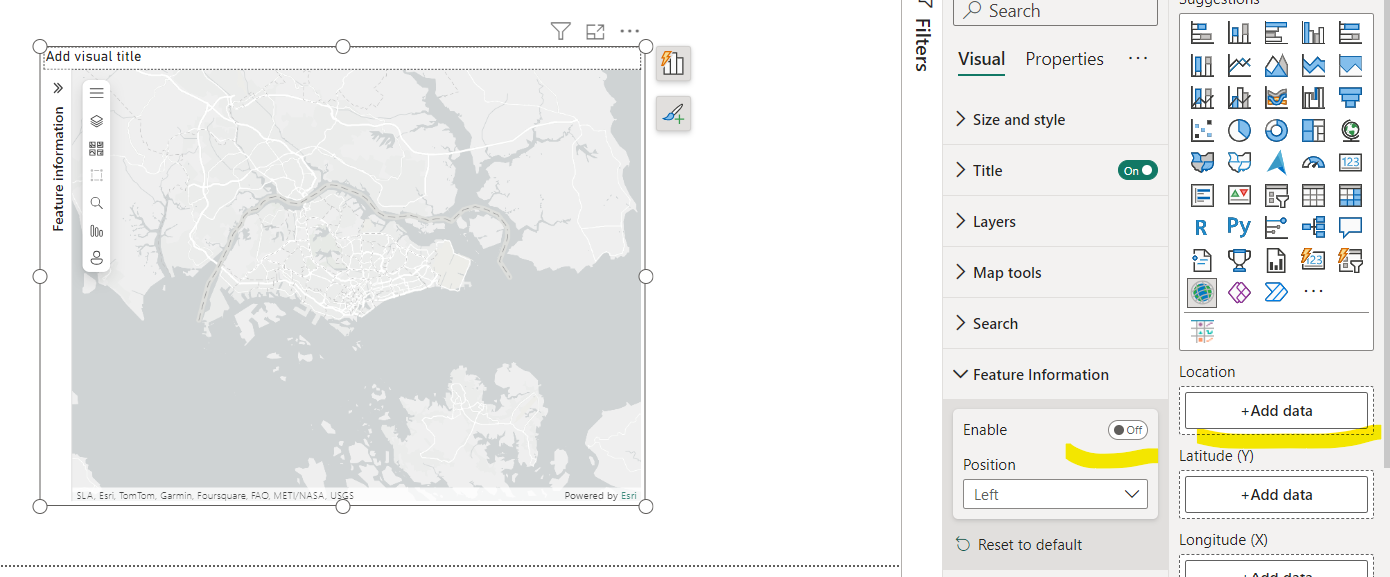The height and width of the screenshot is (577, 1390).
Task: Switch to the Visual formatting tab
Action: [981, 59]
